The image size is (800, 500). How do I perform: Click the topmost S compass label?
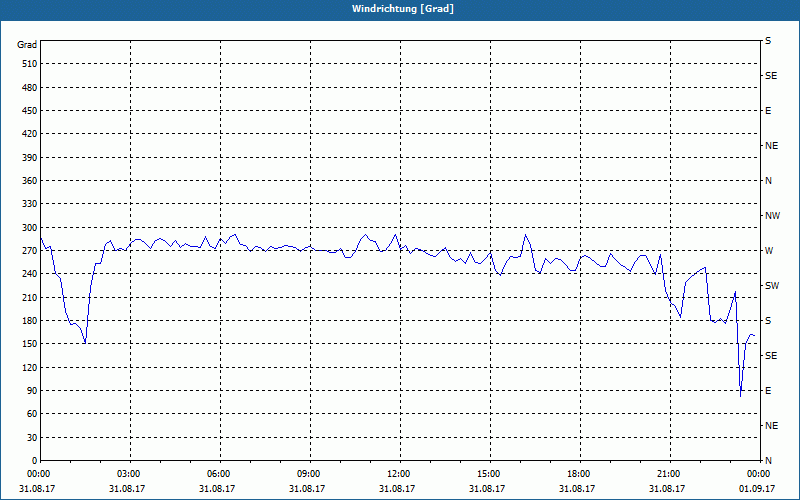click(x=768, y=41)
